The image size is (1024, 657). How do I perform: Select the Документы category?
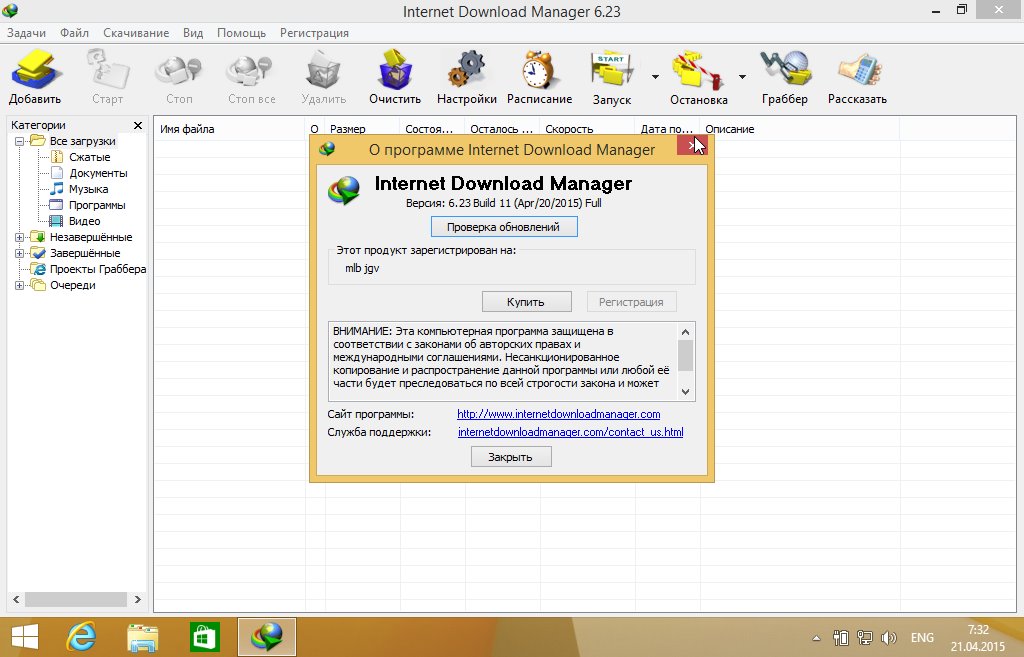point(98,173)
